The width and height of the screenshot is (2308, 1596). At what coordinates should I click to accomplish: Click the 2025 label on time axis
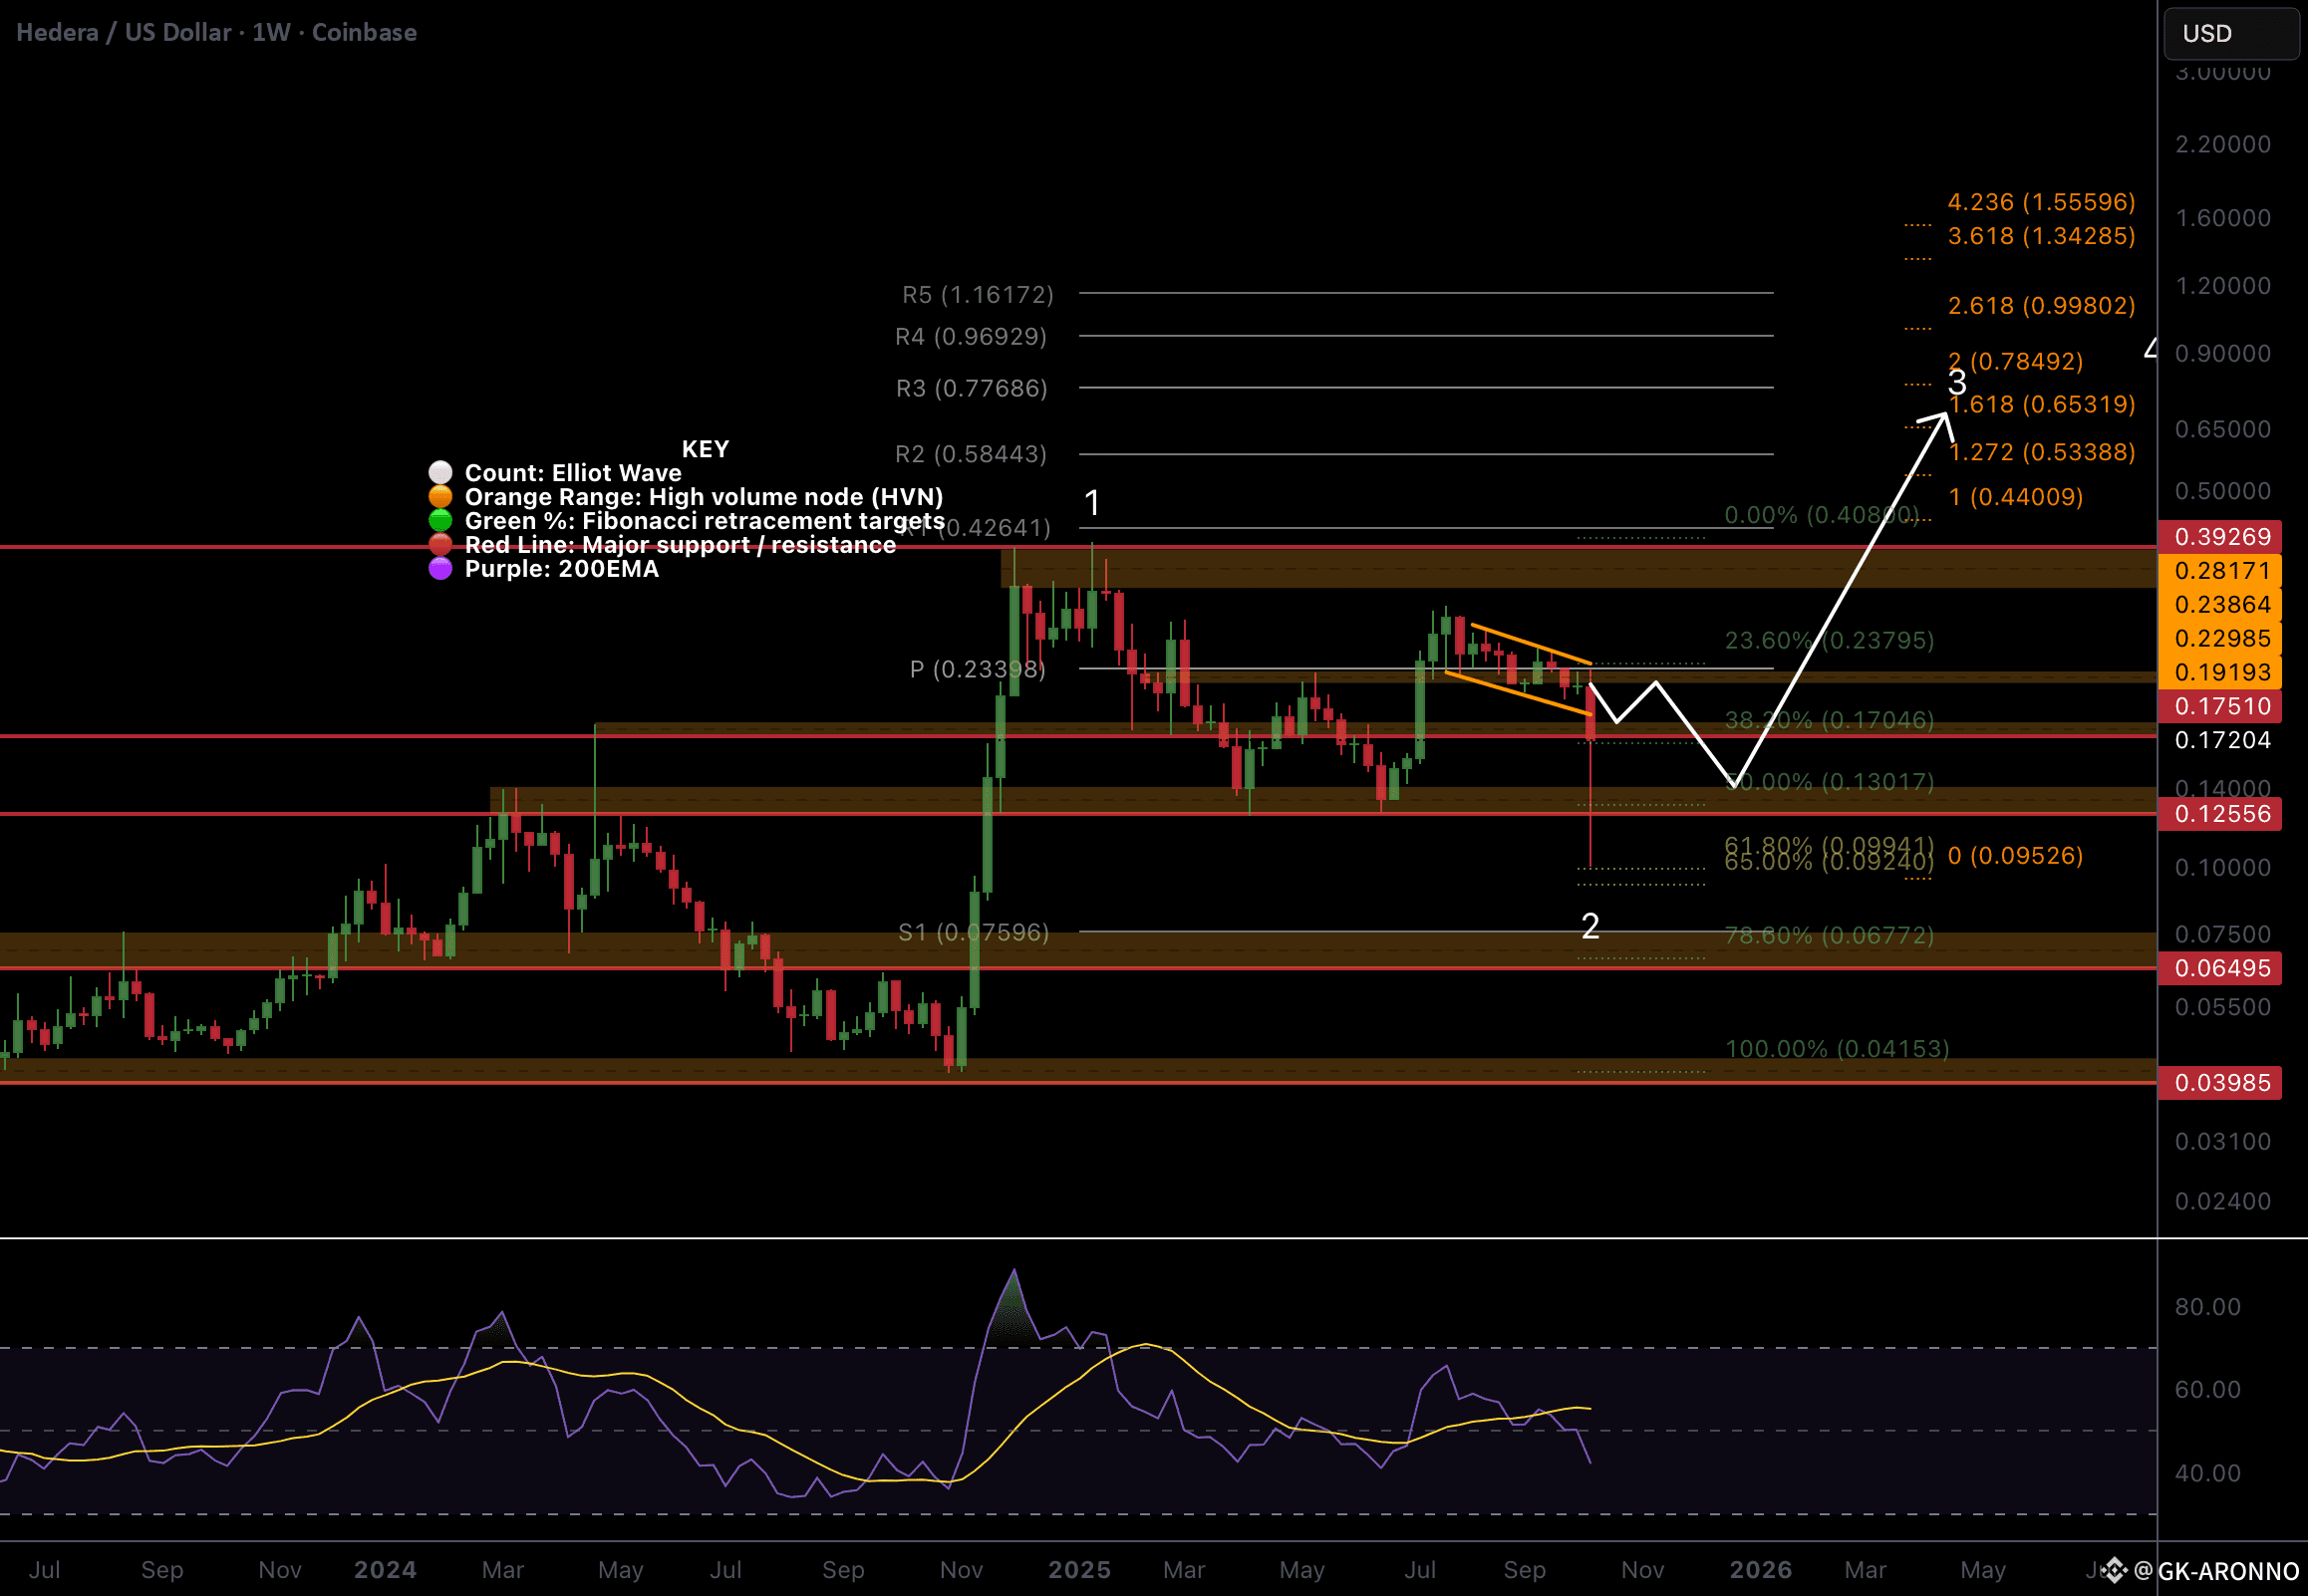click(1079, 1570)
